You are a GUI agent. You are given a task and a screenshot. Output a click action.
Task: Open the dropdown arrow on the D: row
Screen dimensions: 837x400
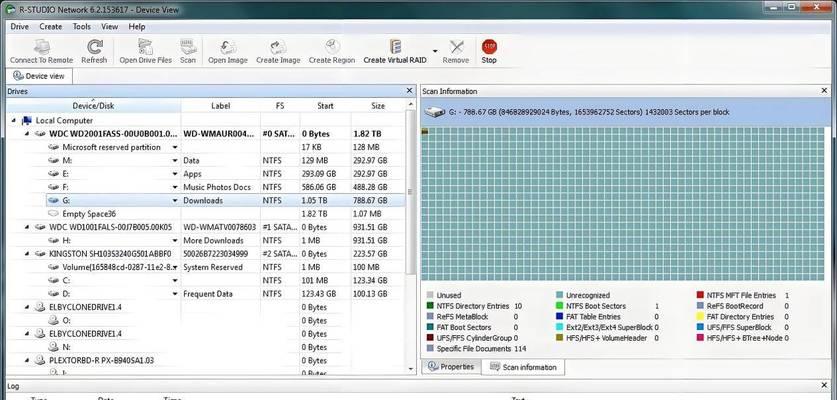[175, 294]
